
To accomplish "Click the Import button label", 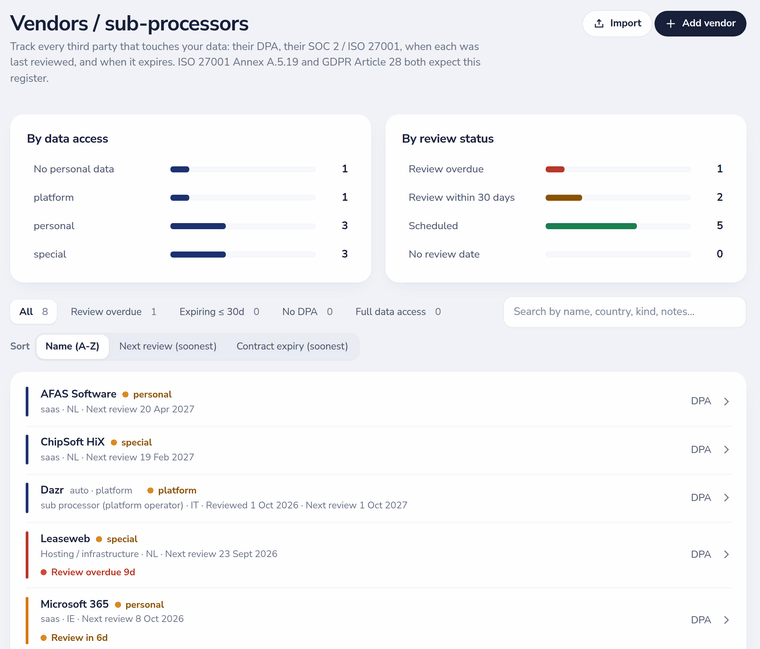I will coord(625,23).
